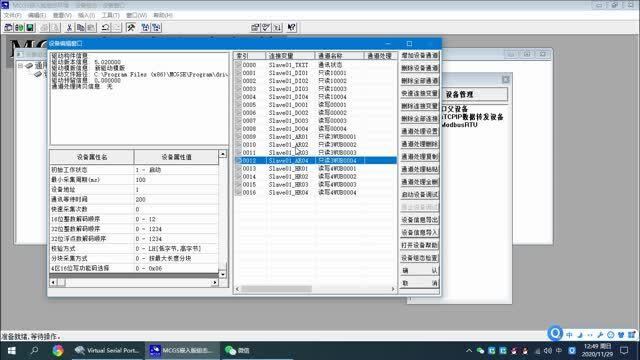Click the Copy toolbar icon
The width and height of the screenshot is (640, 360).
(80, 27)
